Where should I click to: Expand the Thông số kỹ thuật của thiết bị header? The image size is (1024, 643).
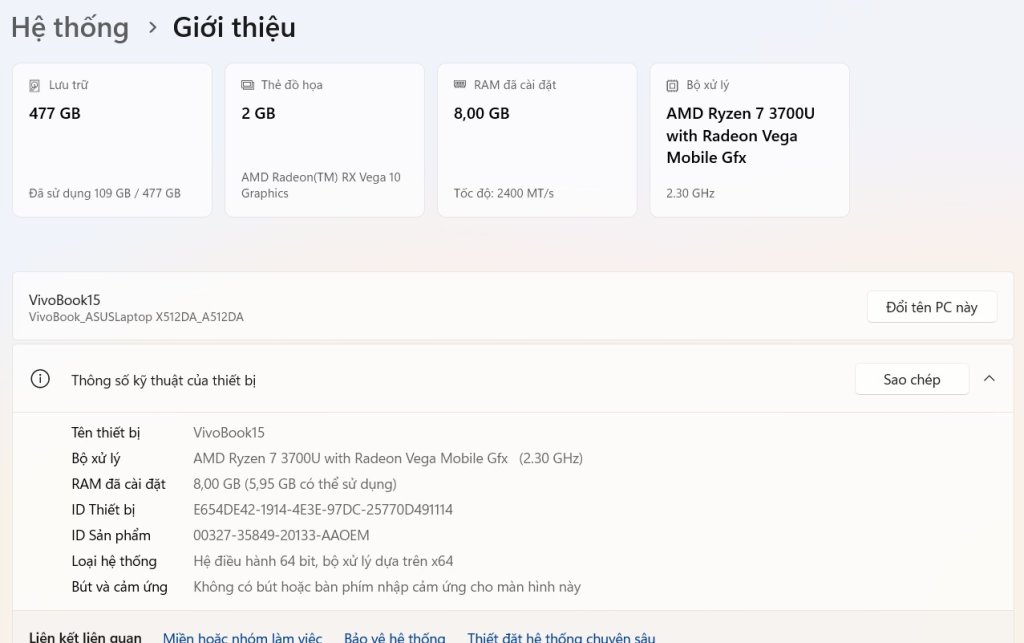tap(513, 379)
